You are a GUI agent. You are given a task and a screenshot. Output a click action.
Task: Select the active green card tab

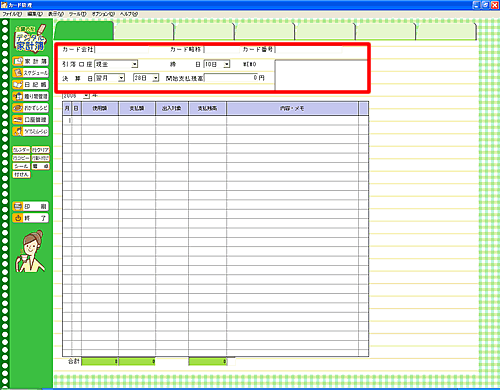[84, 31]
